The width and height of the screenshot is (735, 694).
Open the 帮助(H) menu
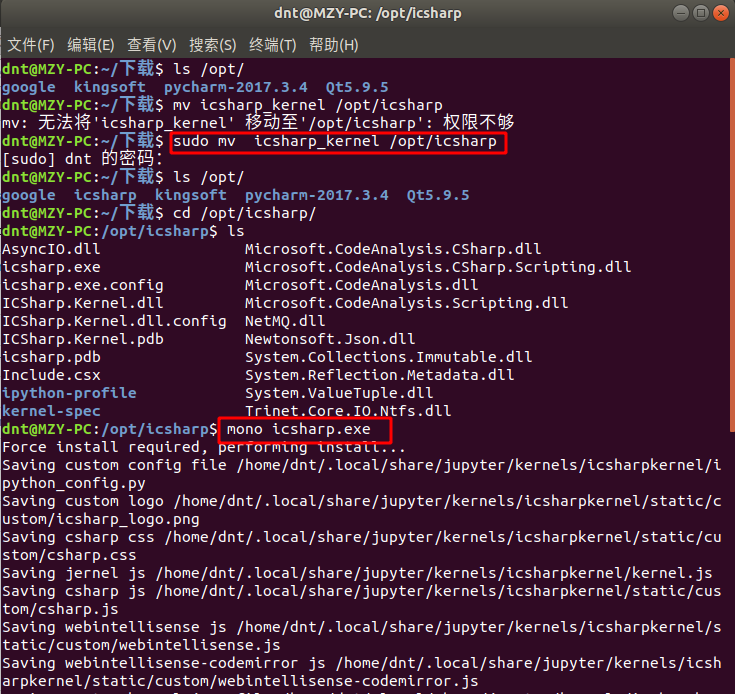pos(333,45)
